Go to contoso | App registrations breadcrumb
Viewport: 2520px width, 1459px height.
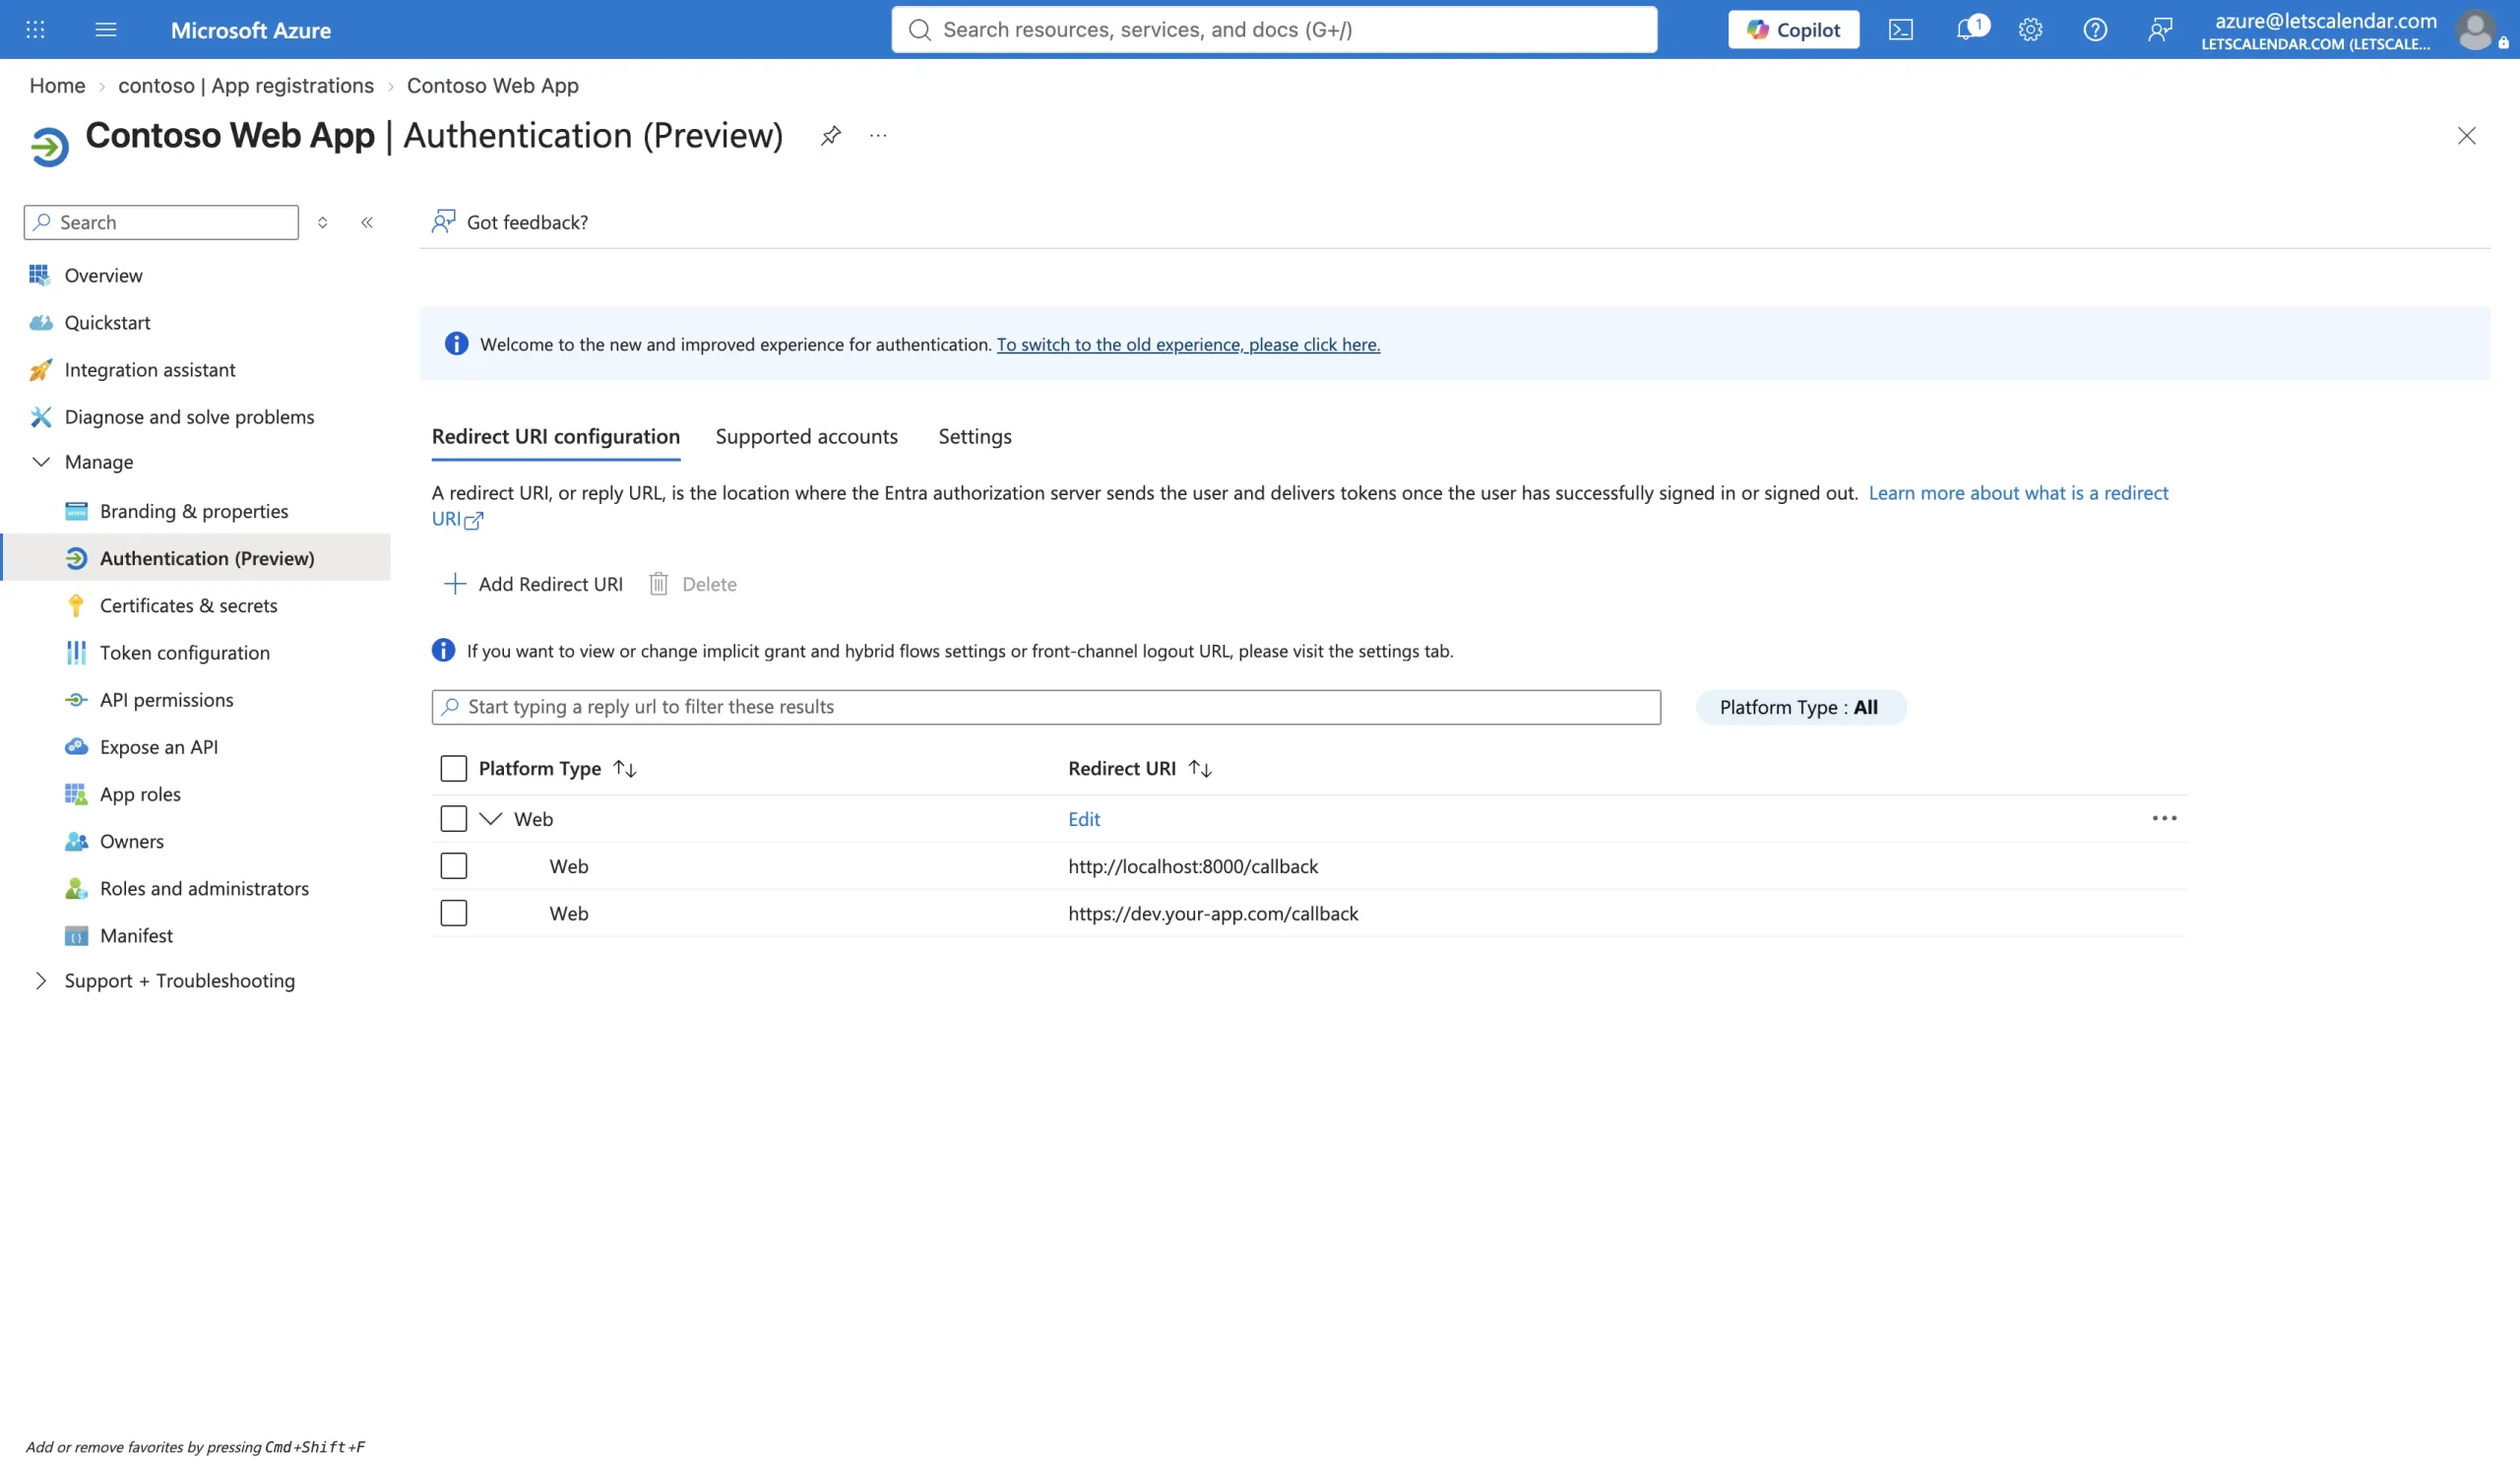coord(246,85)
